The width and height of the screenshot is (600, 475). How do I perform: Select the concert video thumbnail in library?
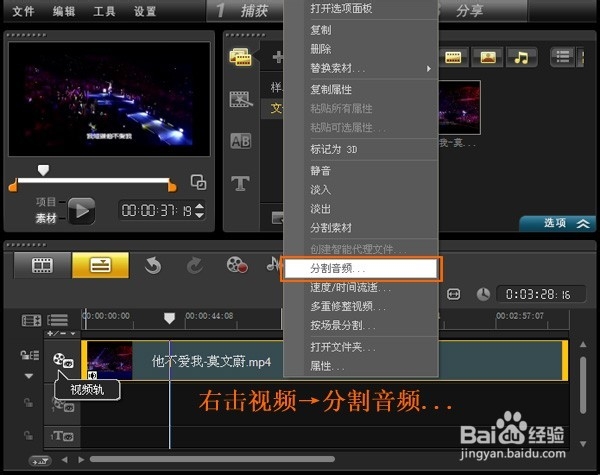pos(459,107)
